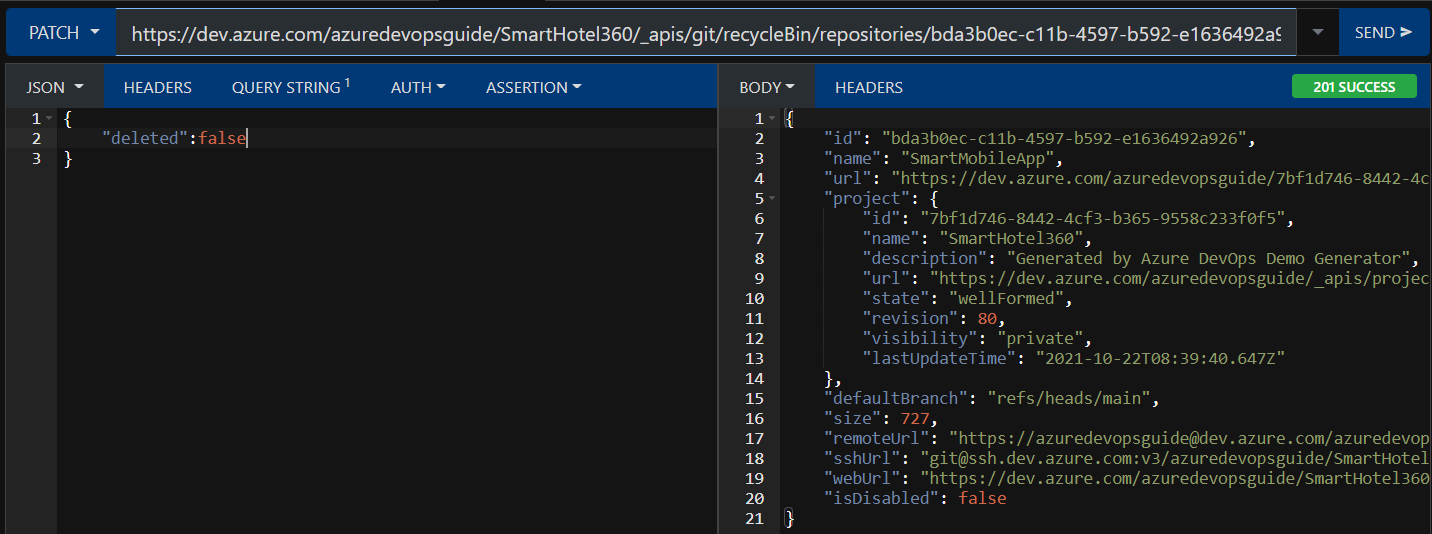1432x534 pixels.
Task: Collapse the response root object at line 1
Action: [x=771, y=119]
